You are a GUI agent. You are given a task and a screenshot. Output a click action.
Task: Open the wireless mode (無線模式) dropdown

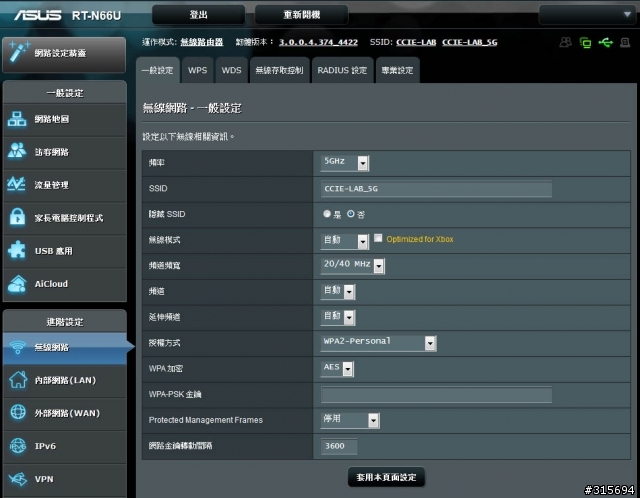pos(345,241)
